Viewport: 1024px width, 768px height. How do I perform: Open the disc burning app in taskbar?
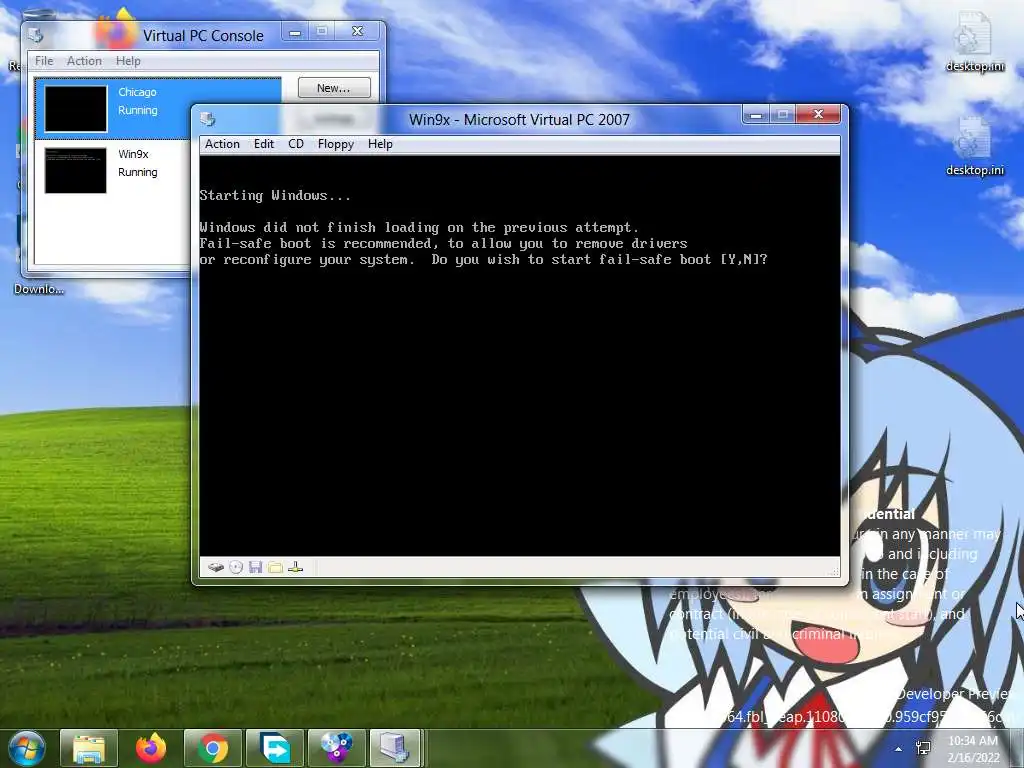[x=336, y=748]
